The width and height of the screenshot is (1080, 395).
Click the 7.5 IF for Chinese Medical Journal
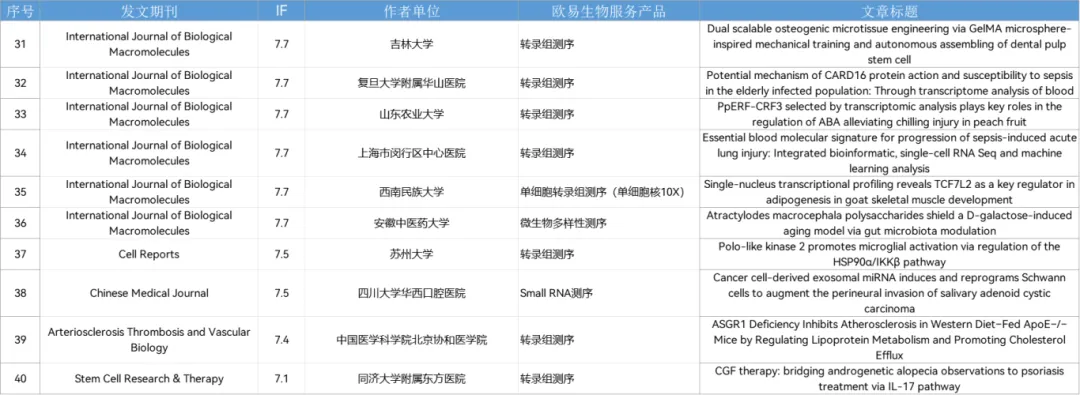(x=281, y=293)
